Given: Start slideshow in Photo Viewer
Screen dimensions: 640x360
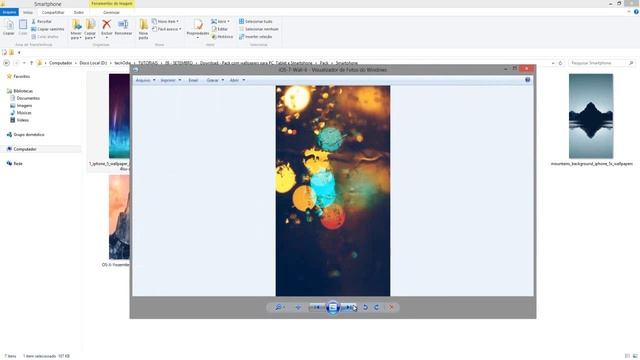Looking at the screenshot, I should click(333, 307).
